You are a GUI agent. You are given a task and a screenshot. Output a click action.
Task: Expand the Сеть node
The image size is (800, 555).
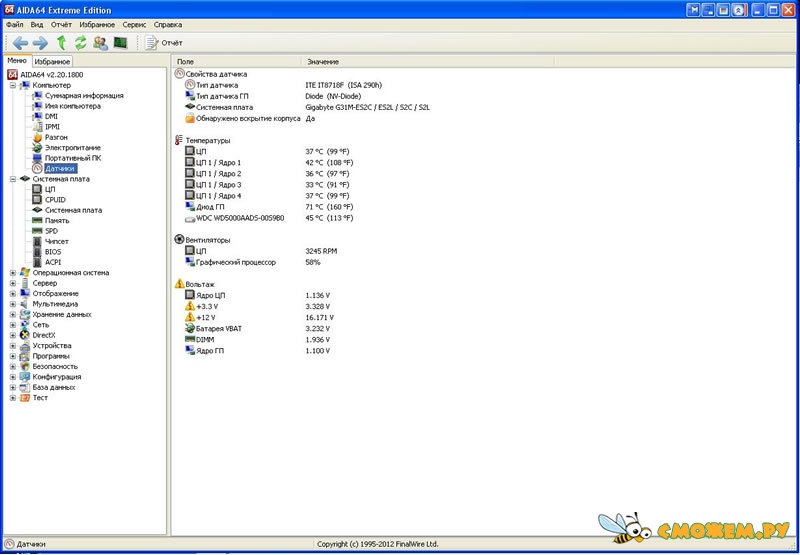click(x=13, y=325)
